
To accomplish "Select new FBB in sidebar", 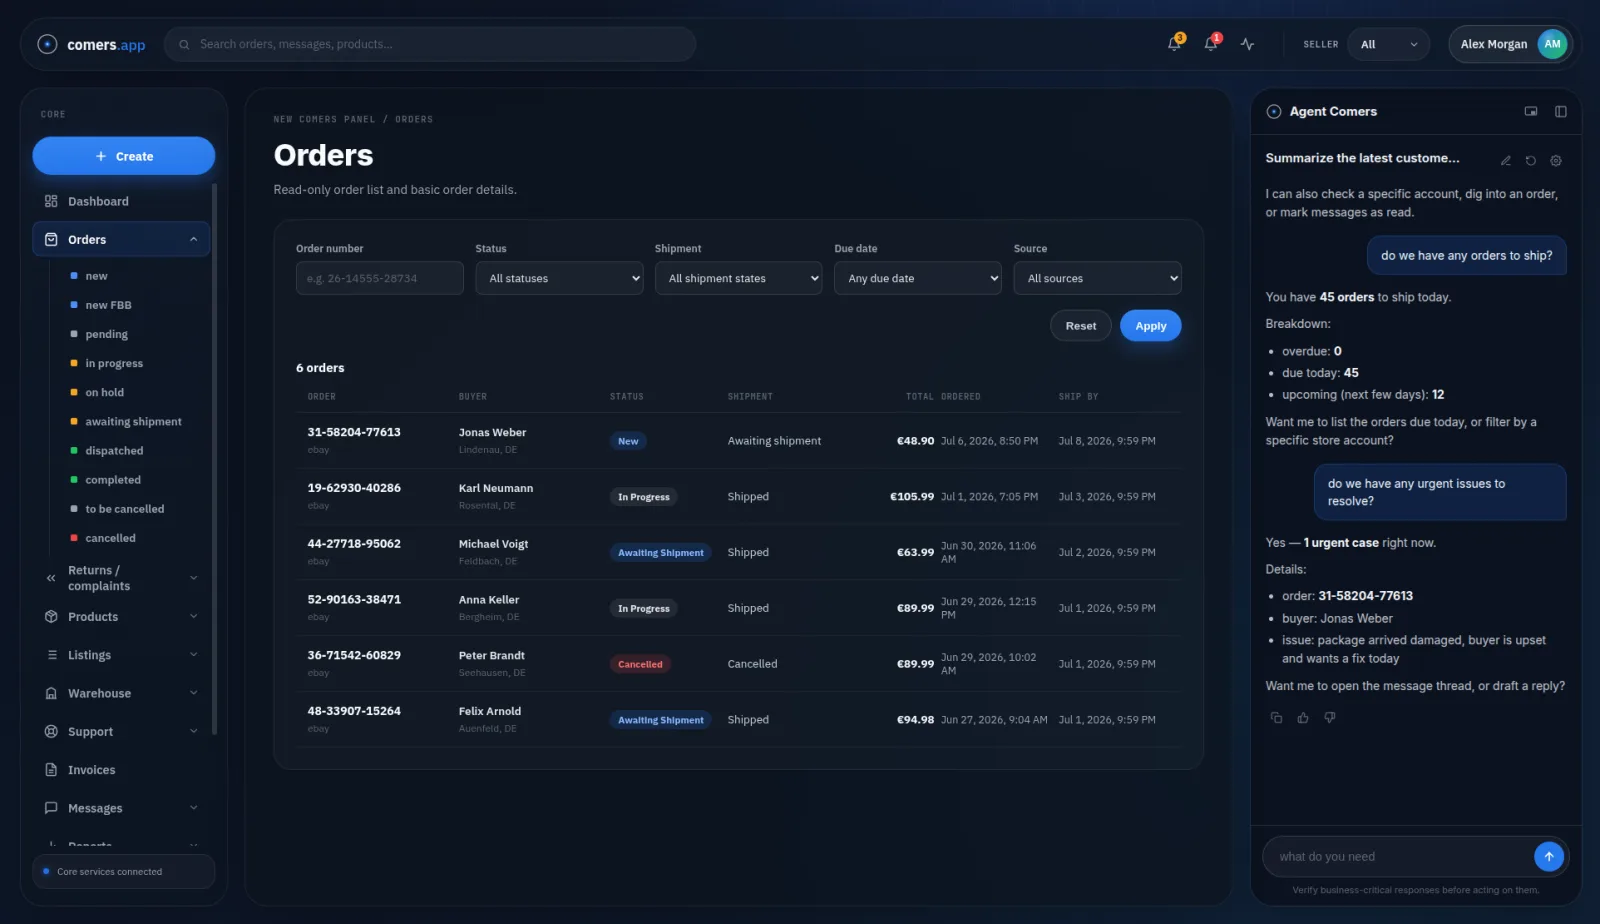I will point(108,305).
